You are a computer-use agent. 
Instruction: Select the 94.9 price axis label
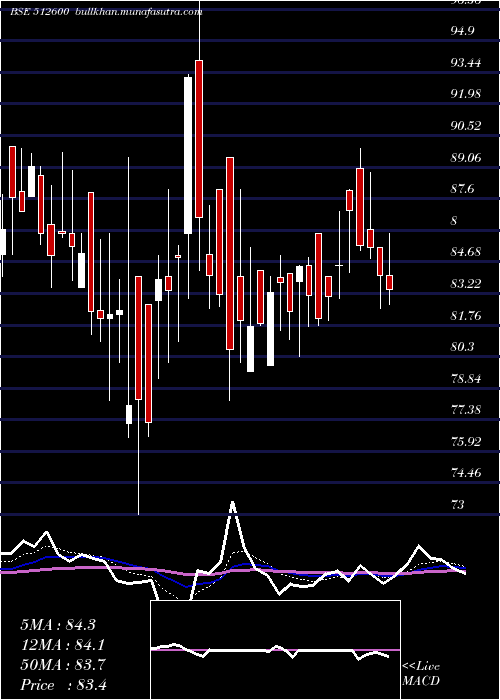point(462,31)
